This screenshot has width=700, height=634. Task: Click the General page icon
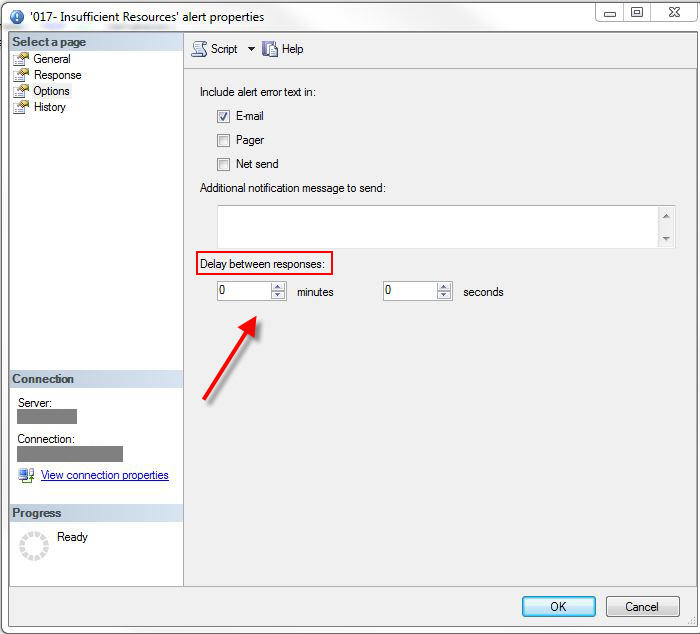[x=21, y=59]
